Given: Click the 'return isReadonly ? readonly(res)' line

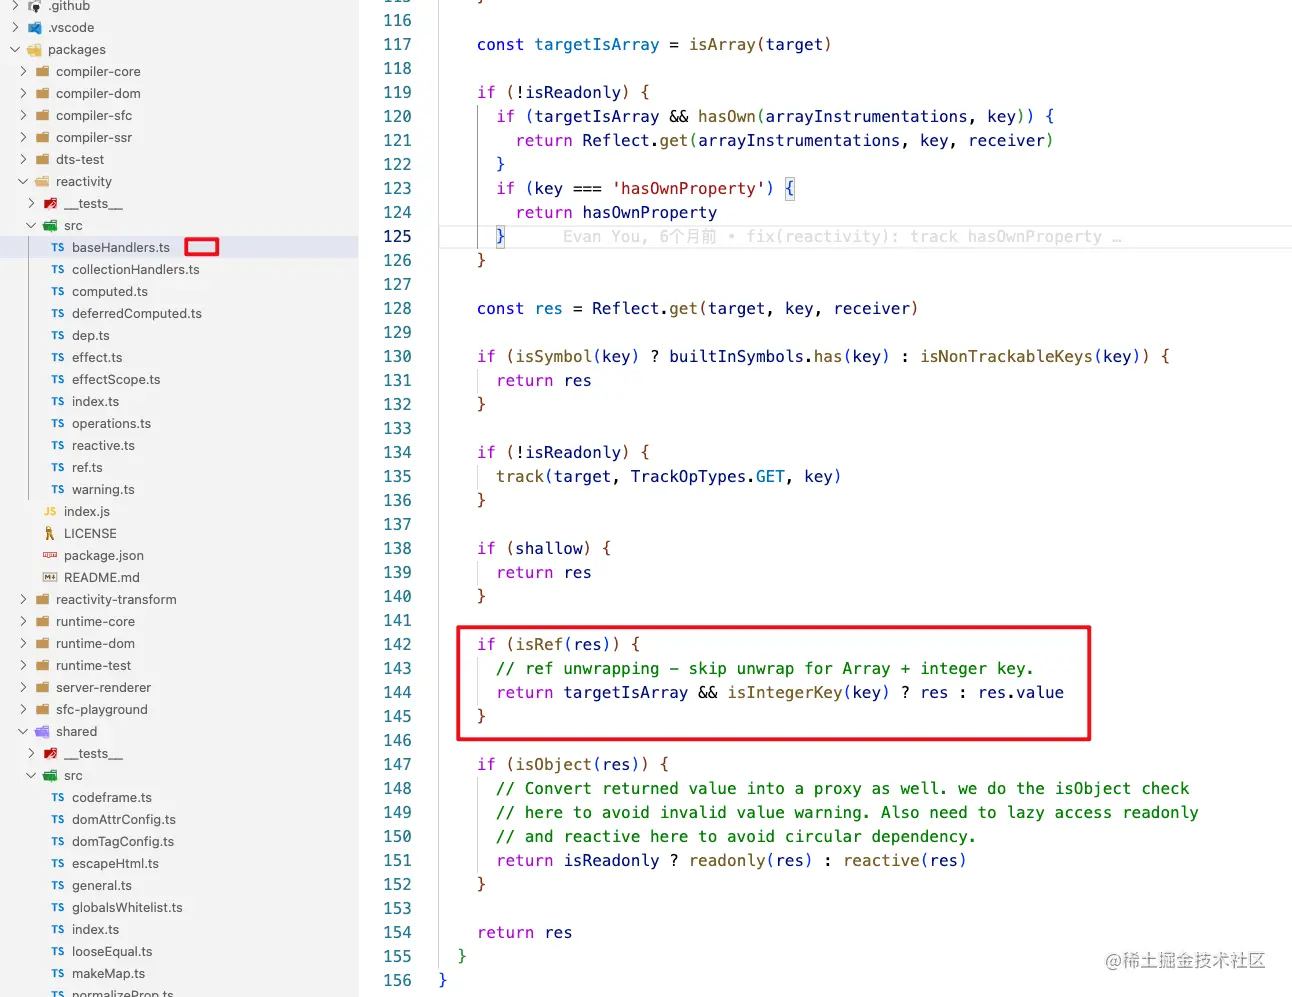Looking at the screenshot, I should tap(731, 861).
